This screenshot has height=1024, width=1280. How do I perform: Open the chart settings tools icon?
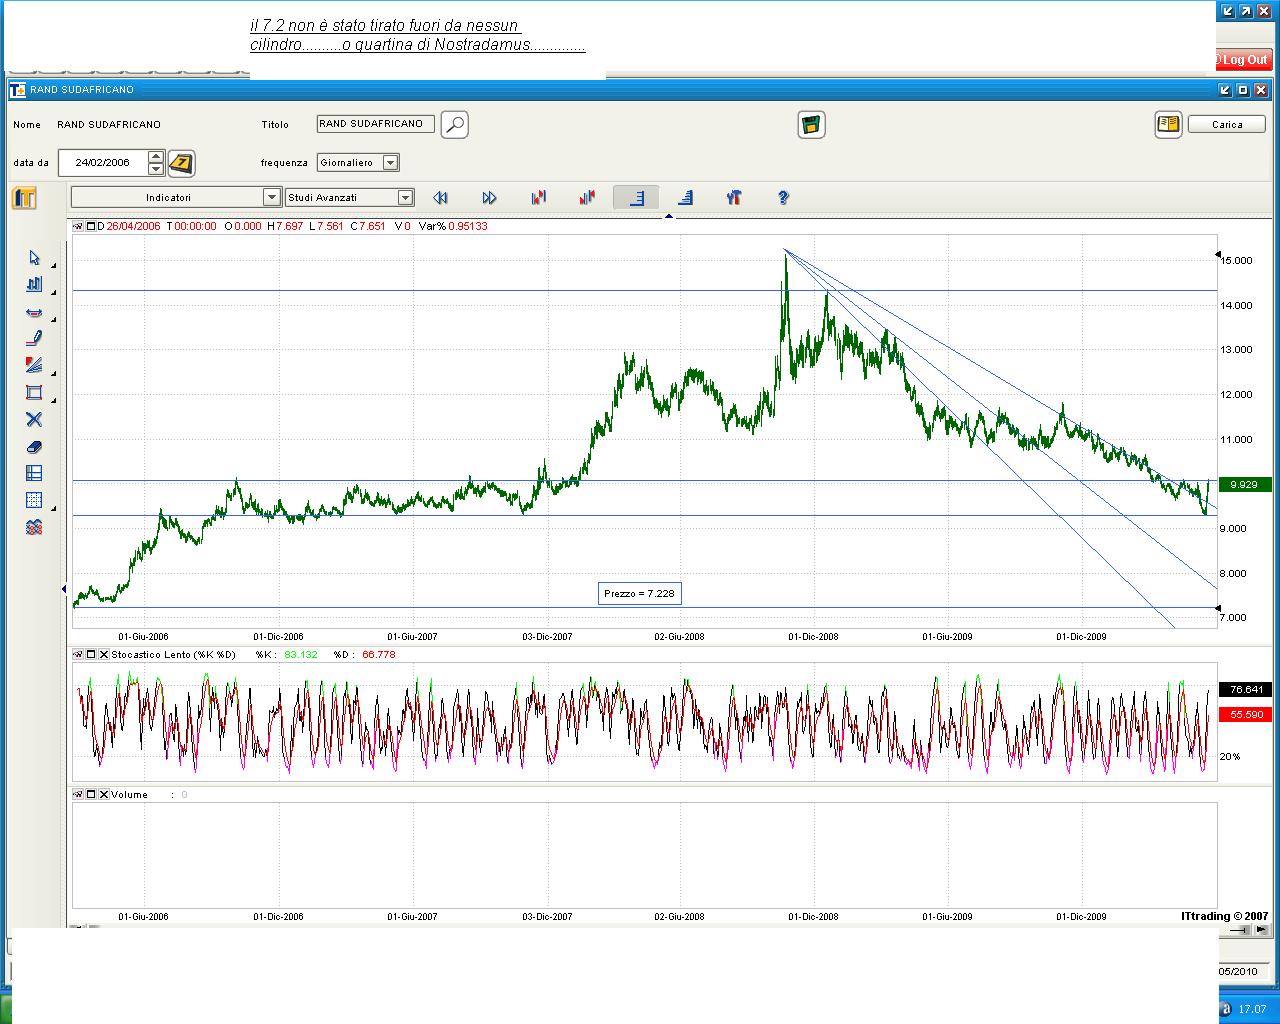pyautogui.click(x=734, y=198)
